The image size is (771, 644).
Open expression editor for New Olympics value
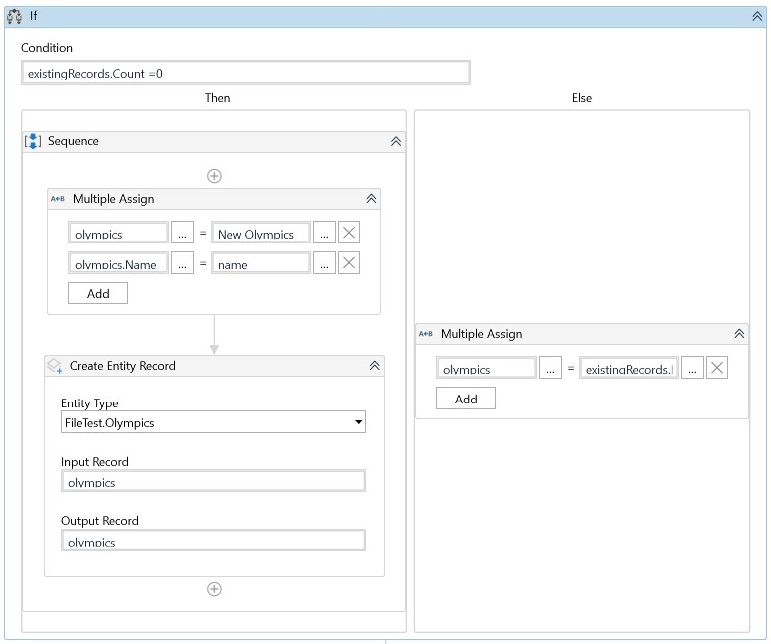pos(325,233)
